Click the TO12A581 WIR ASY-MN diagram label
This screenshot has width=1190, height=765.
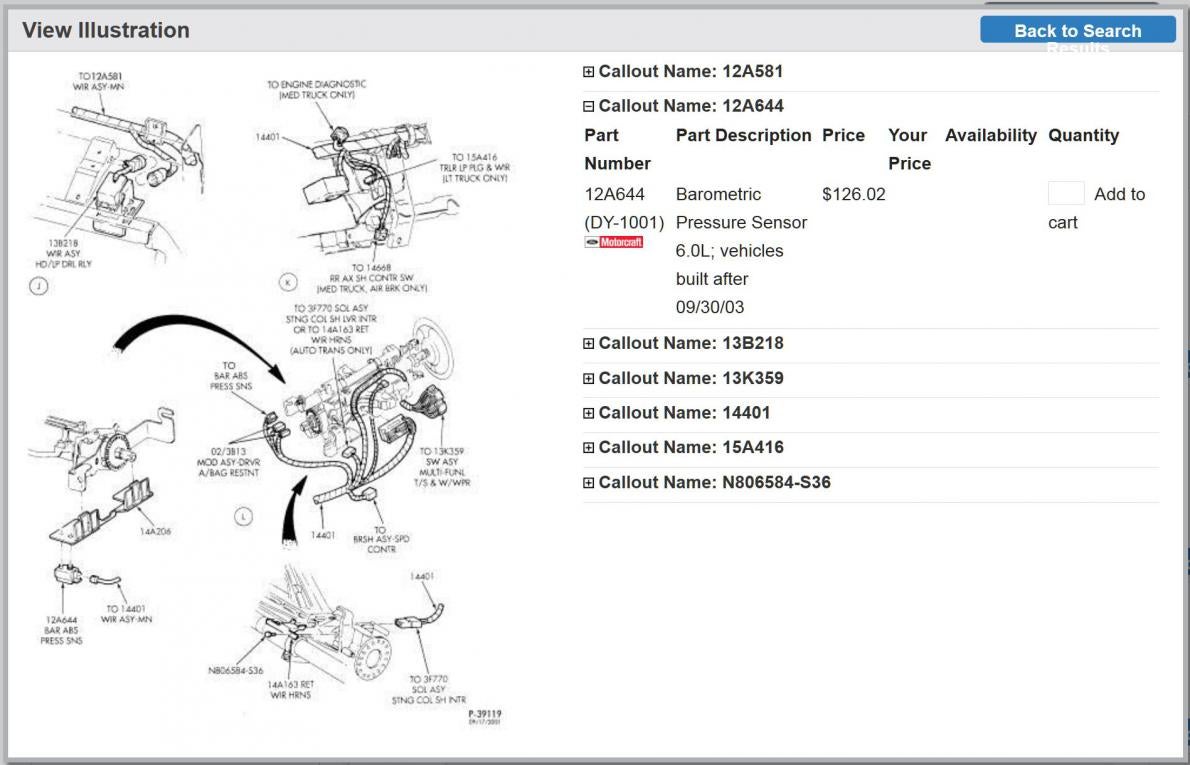tap(99, 81)
